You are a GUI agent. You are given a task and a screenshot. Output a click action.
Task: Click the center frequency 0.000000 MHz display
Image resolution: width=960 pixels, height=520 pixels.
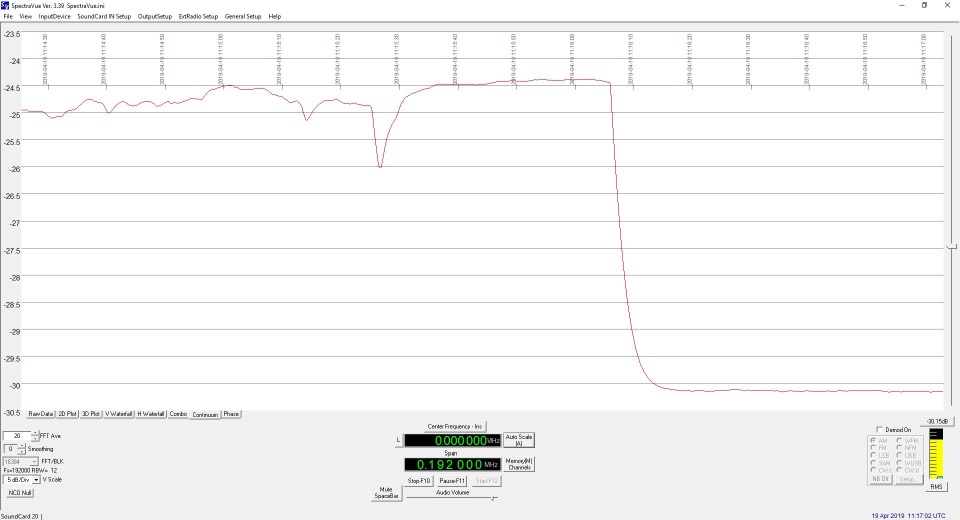[452, 440]
